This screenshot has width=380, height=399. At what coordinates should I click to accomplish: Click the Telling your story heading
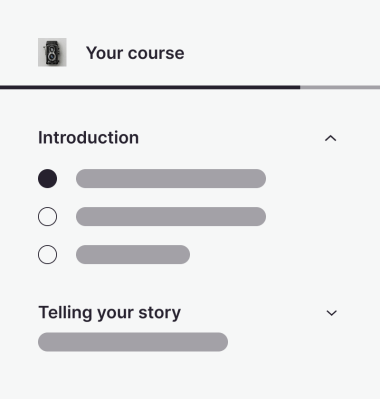coord(110,313)
